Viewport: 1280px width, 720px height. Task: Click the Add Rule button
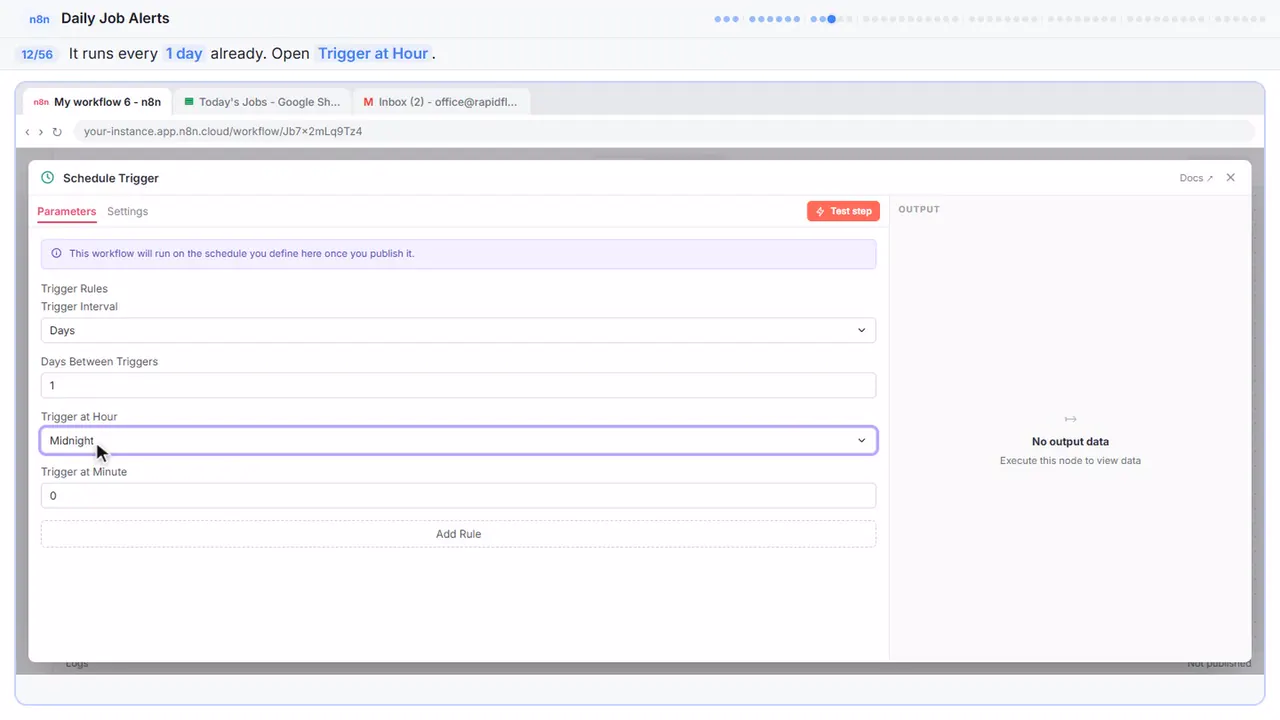point(458,534)
